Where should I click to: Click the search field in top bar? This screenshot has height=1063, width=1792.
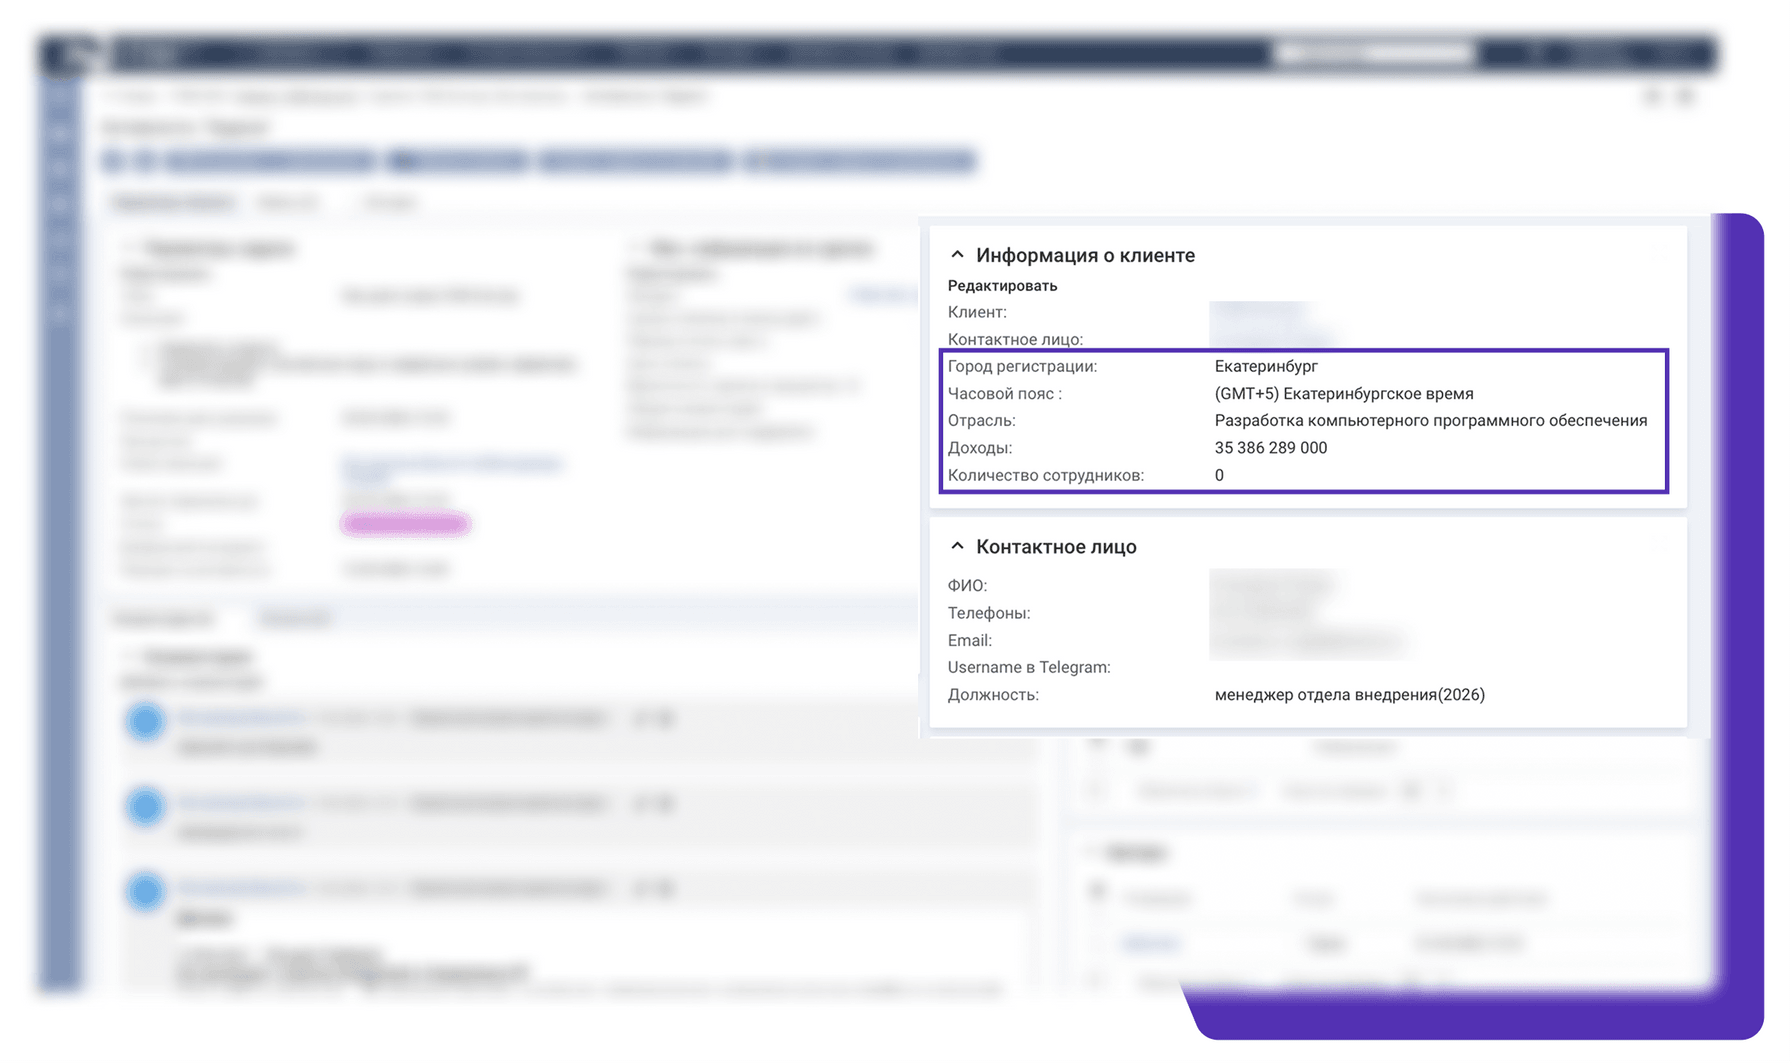pos(1374,53)
